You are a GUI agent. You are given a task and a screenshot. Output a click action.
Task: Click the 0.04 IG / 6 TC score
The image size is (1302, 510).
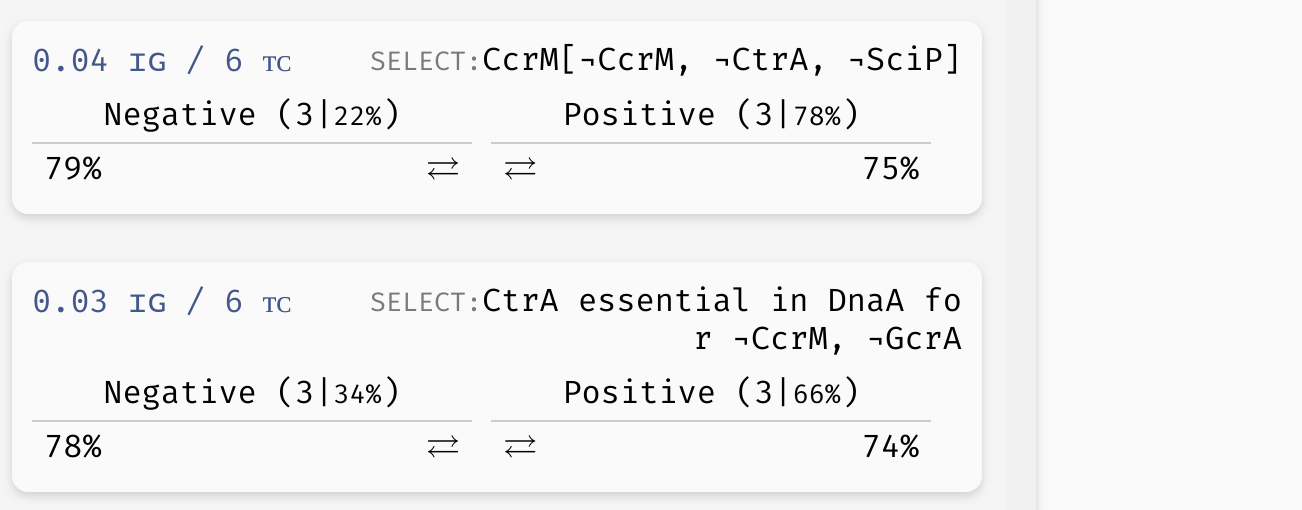pos(162,62)
